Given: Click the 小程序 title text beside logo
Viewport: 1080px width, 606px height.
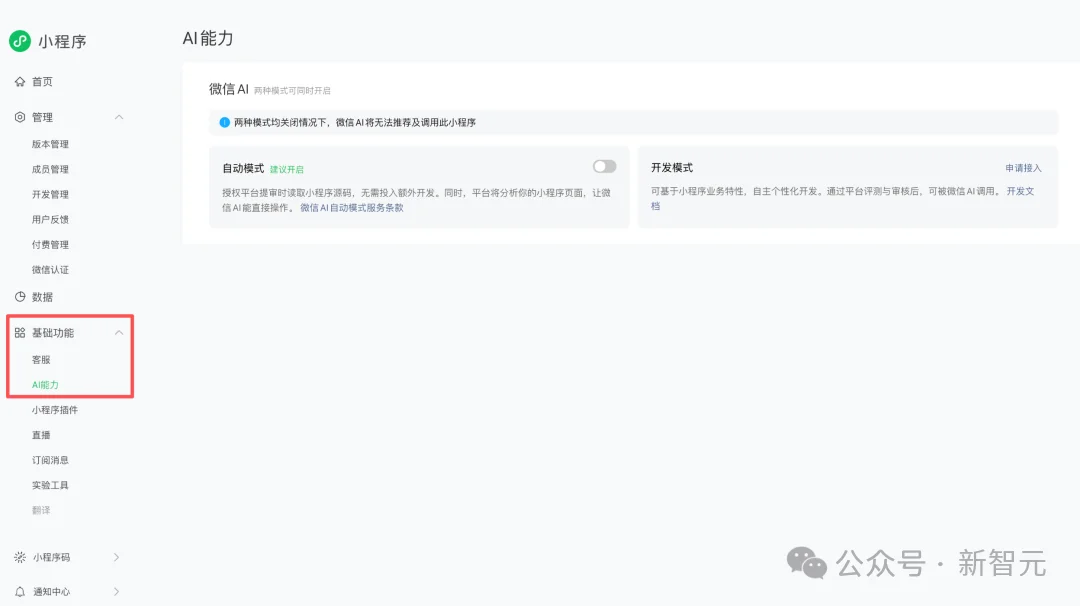Looking at the screenshot, I should (63, 41).
